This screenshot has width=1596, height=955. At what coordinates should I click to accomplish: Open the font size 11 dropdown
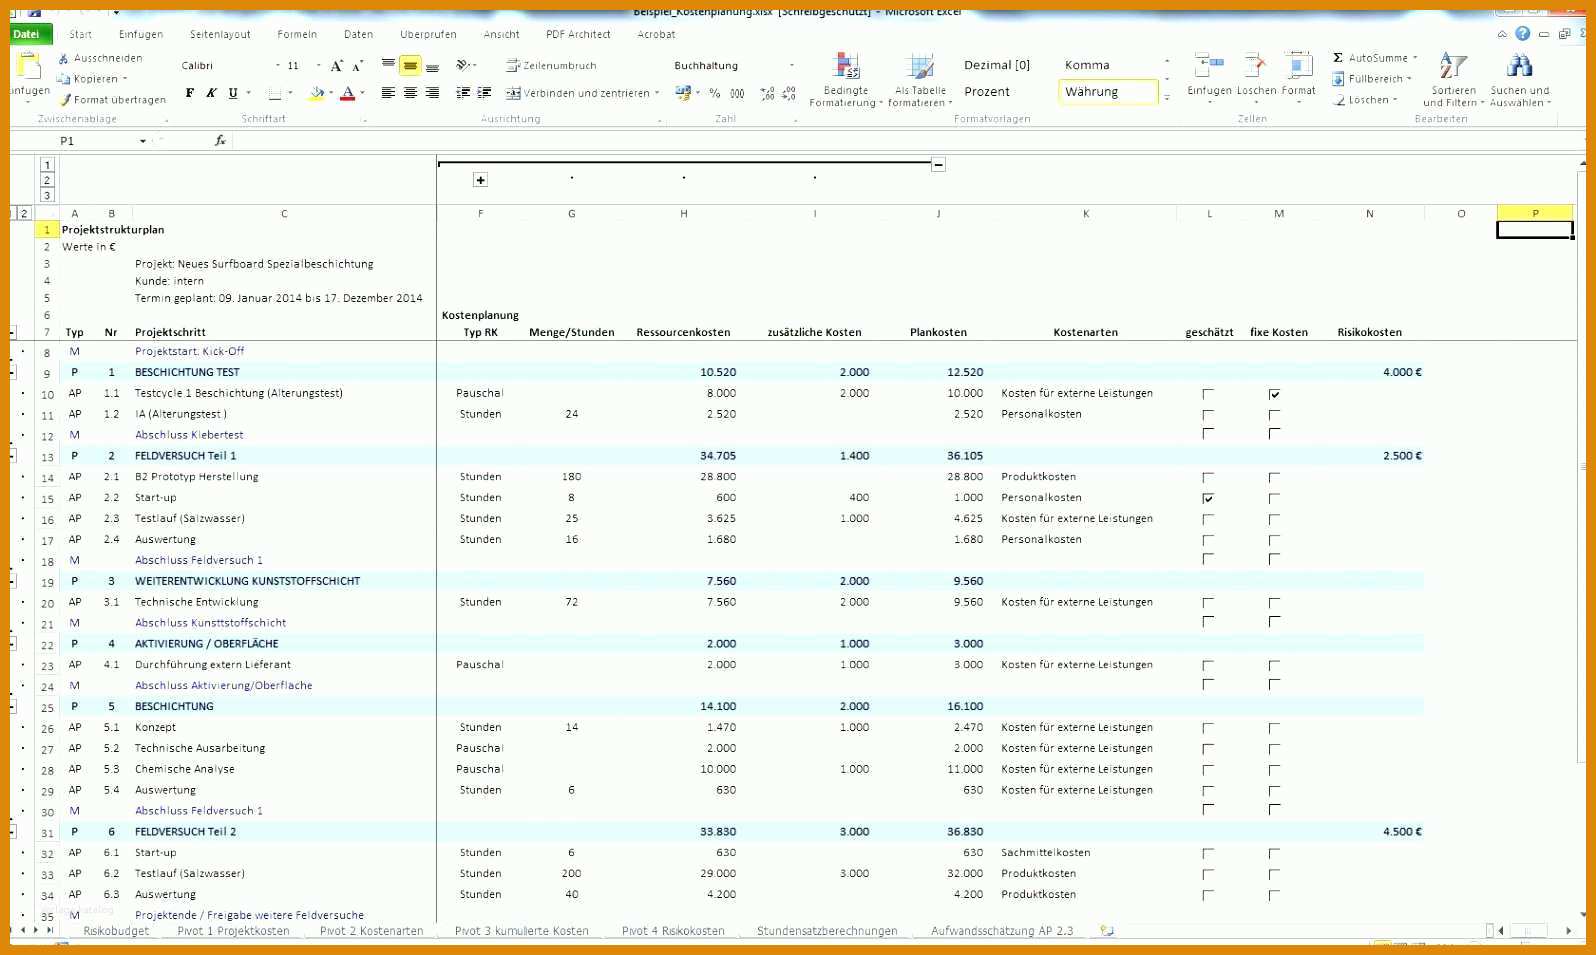[x=318, y=66]
